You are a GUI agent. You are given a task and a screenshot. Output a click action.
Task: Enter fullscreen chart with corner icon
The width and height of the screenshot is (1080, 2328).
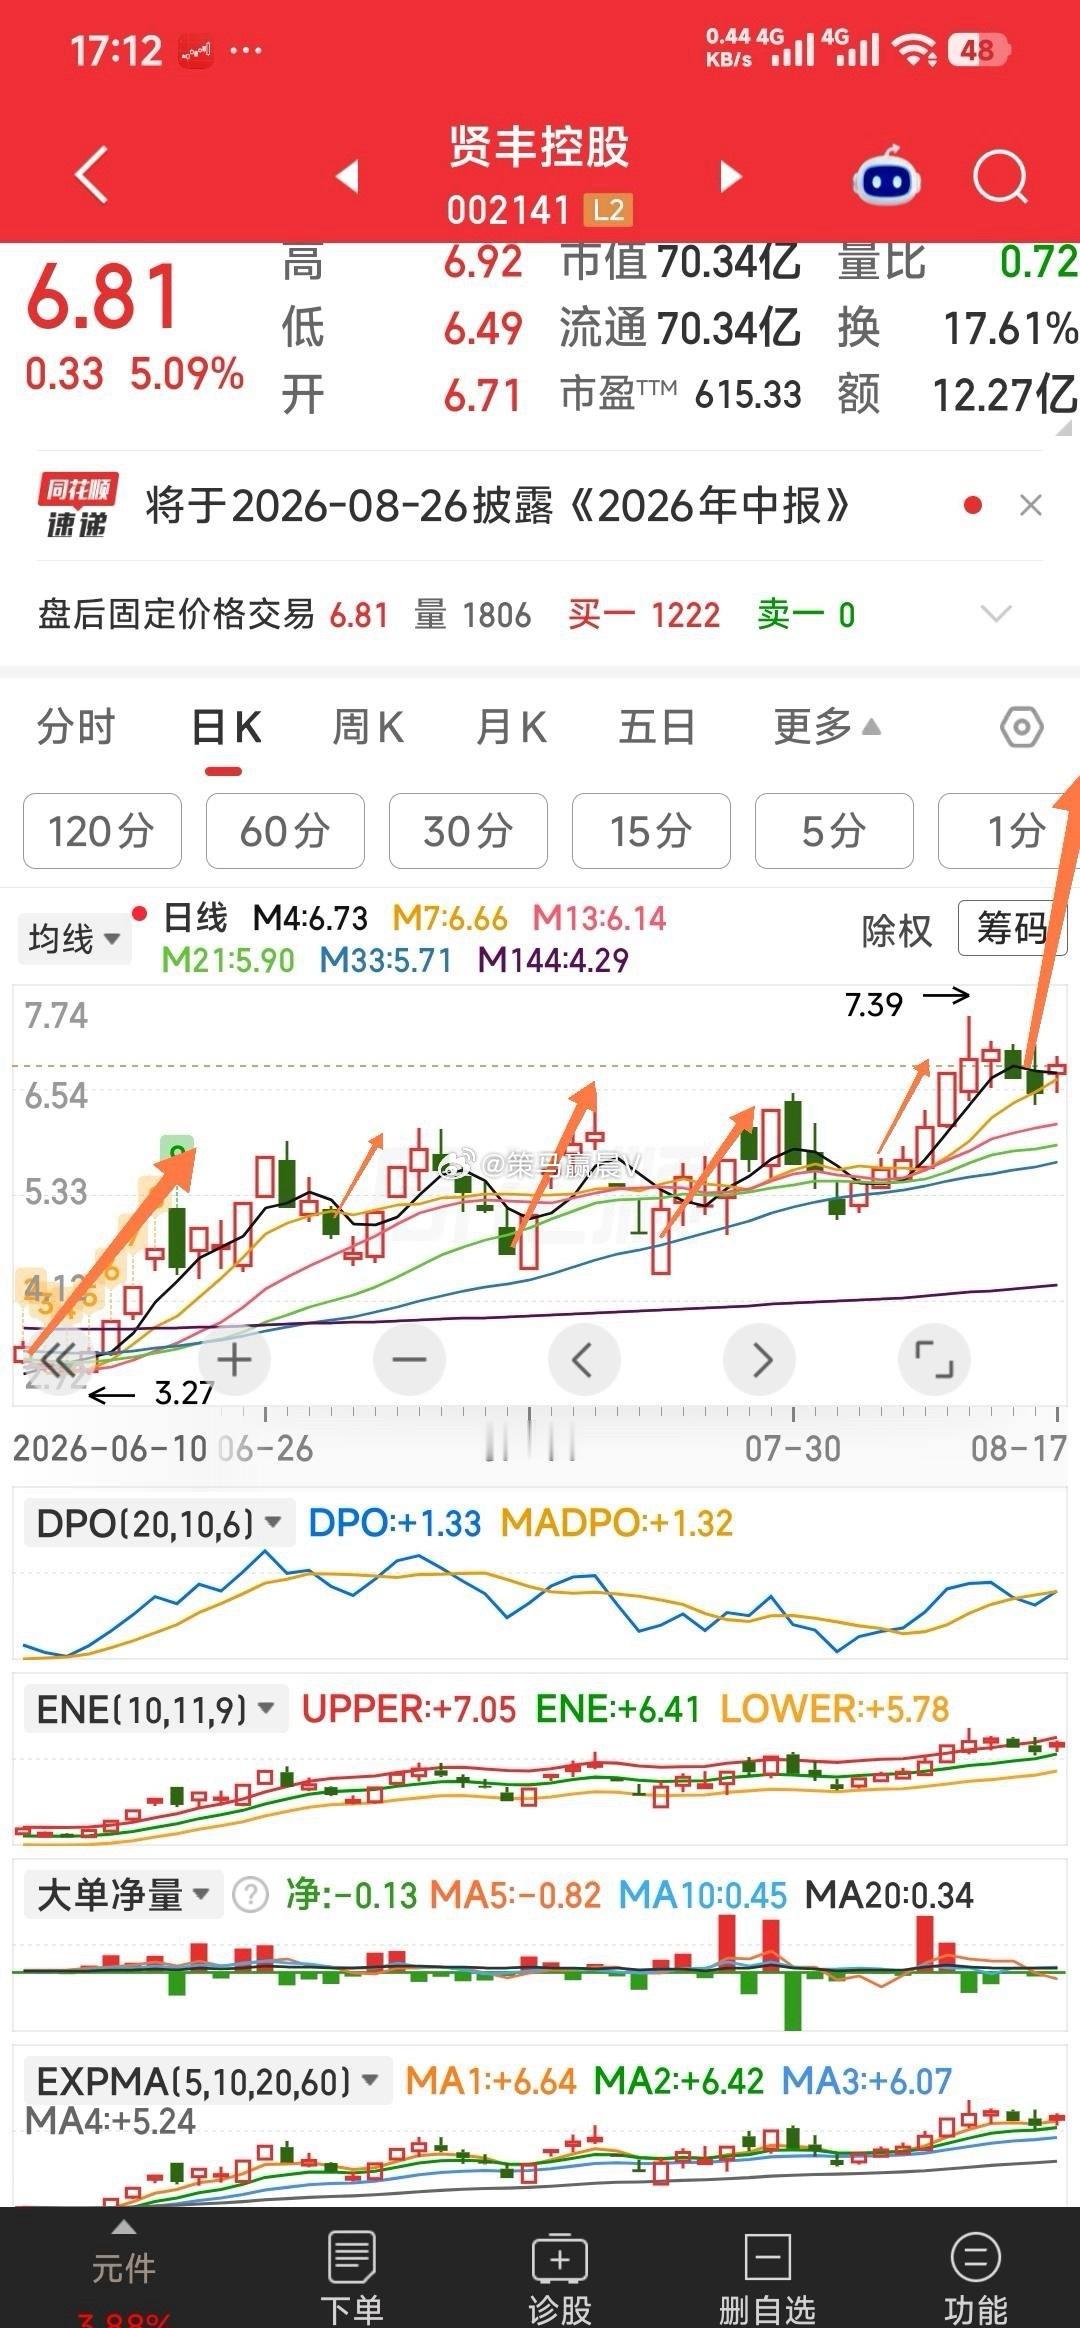[935, 1360]
